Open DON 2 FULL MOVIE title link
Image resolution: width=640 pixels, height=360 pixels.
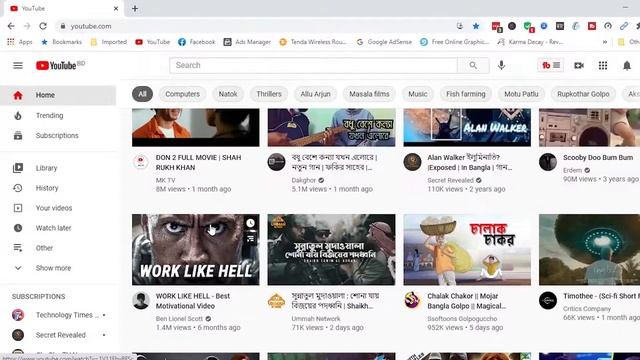198,162
